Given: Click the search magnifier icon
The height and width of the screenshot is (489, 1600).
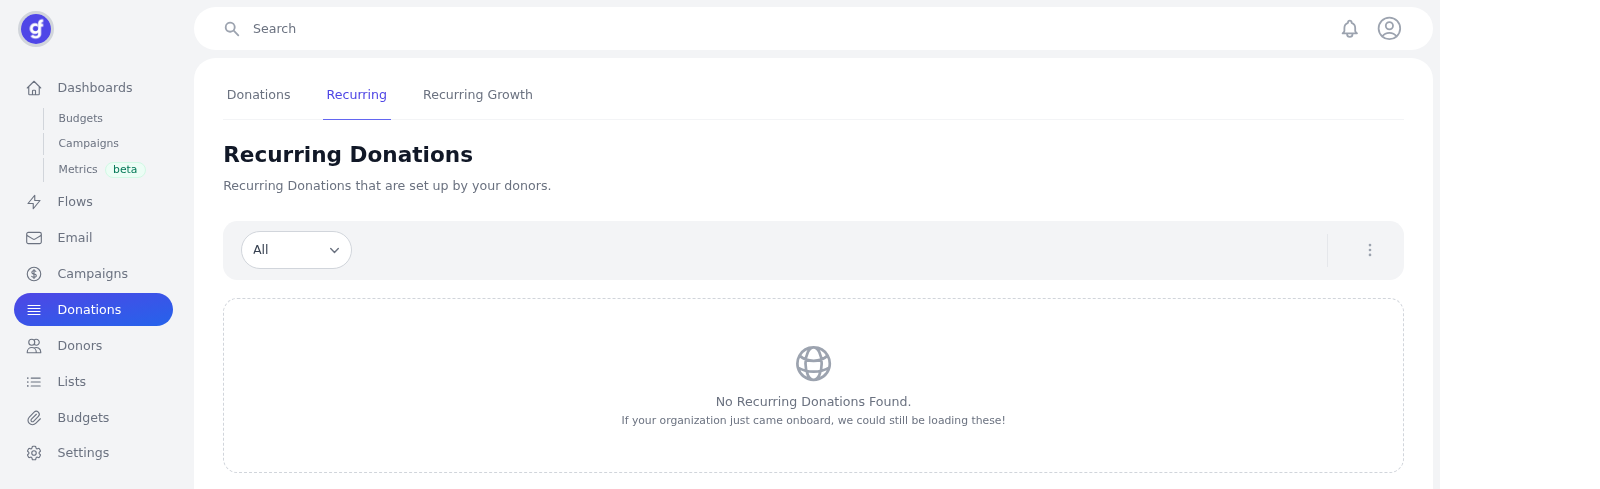Looking at the screenshot, I should coord(232,29).
